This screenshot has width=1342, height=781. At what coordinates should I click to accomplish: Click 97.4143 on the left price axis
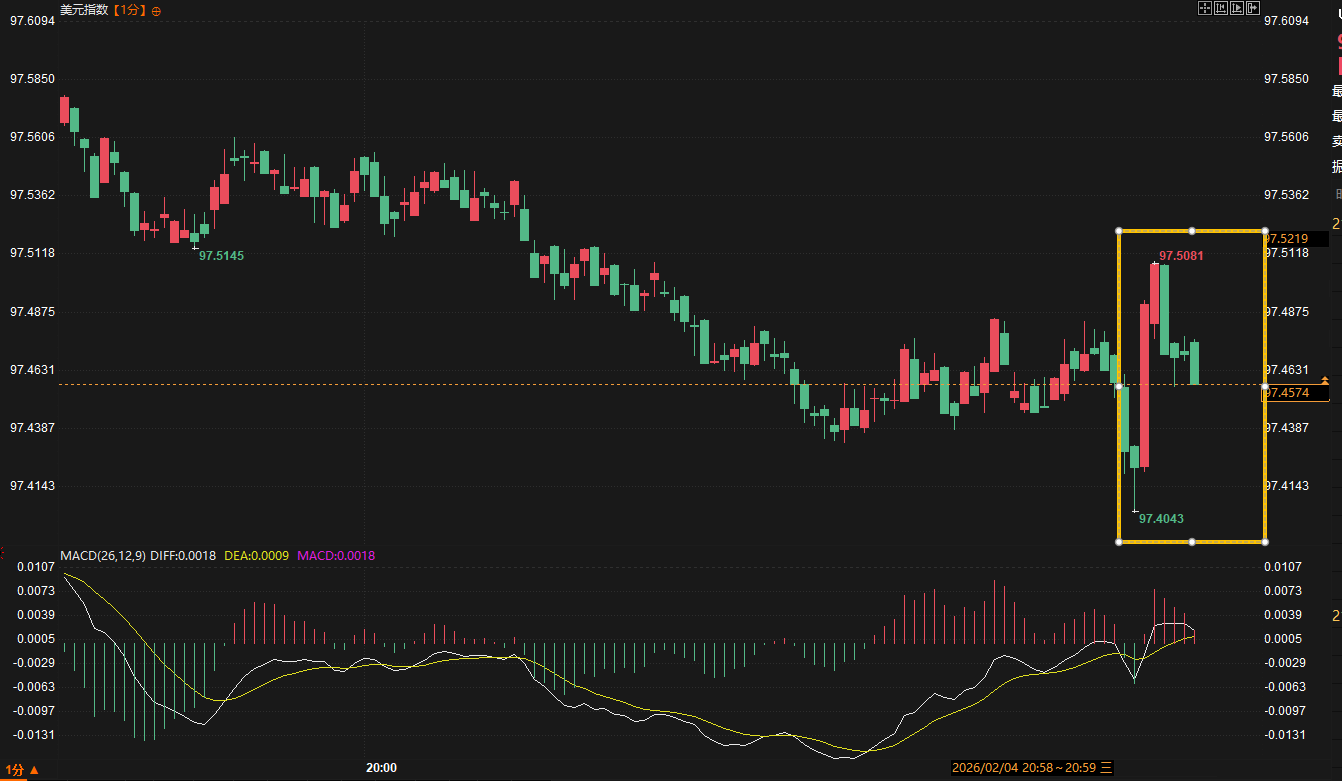(30, 485)
